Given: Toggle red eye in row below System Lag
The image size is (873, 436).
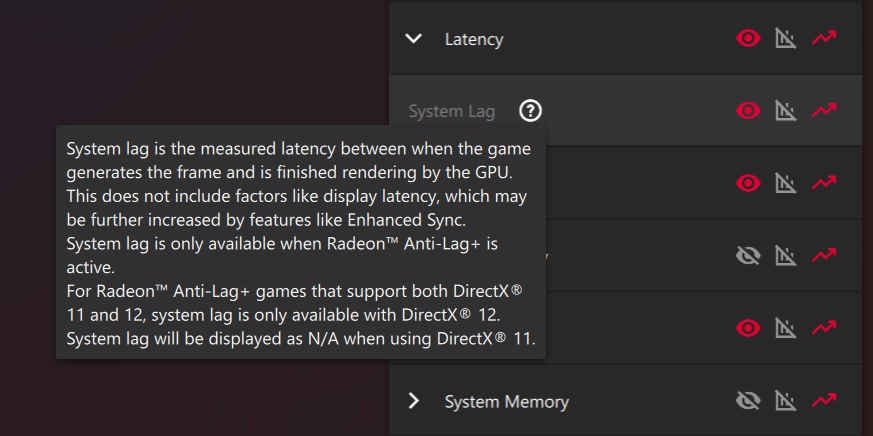Looking at the screenshot, I should click(x=748, y=183).
